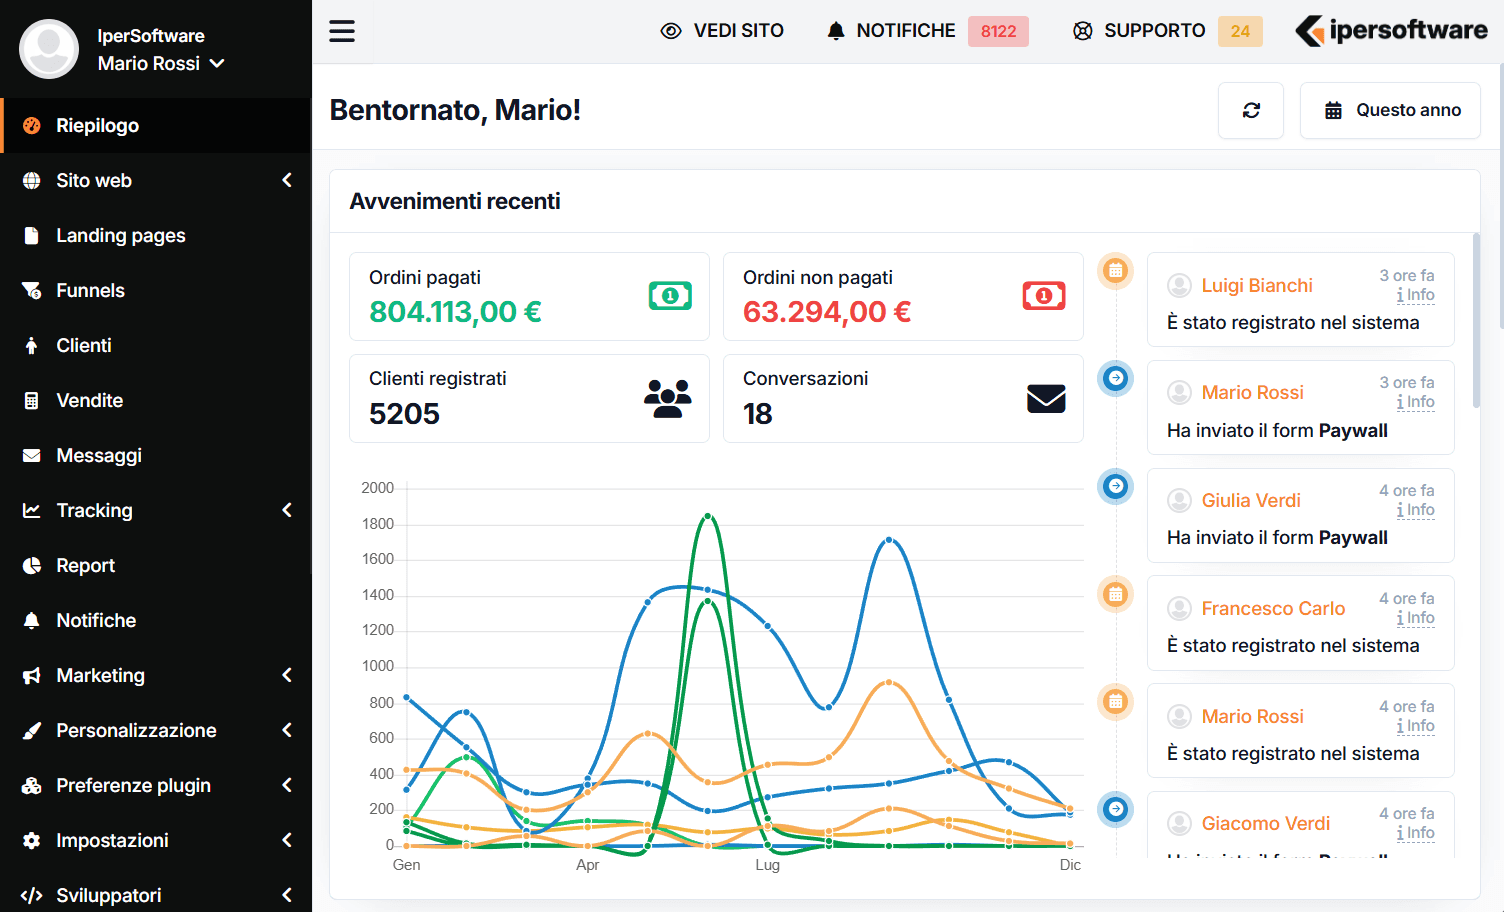Image resolution: width=1504 pixels, height=912 pixels.
Task: Go to Landing pages in sidebar
Action: [121, 236]
